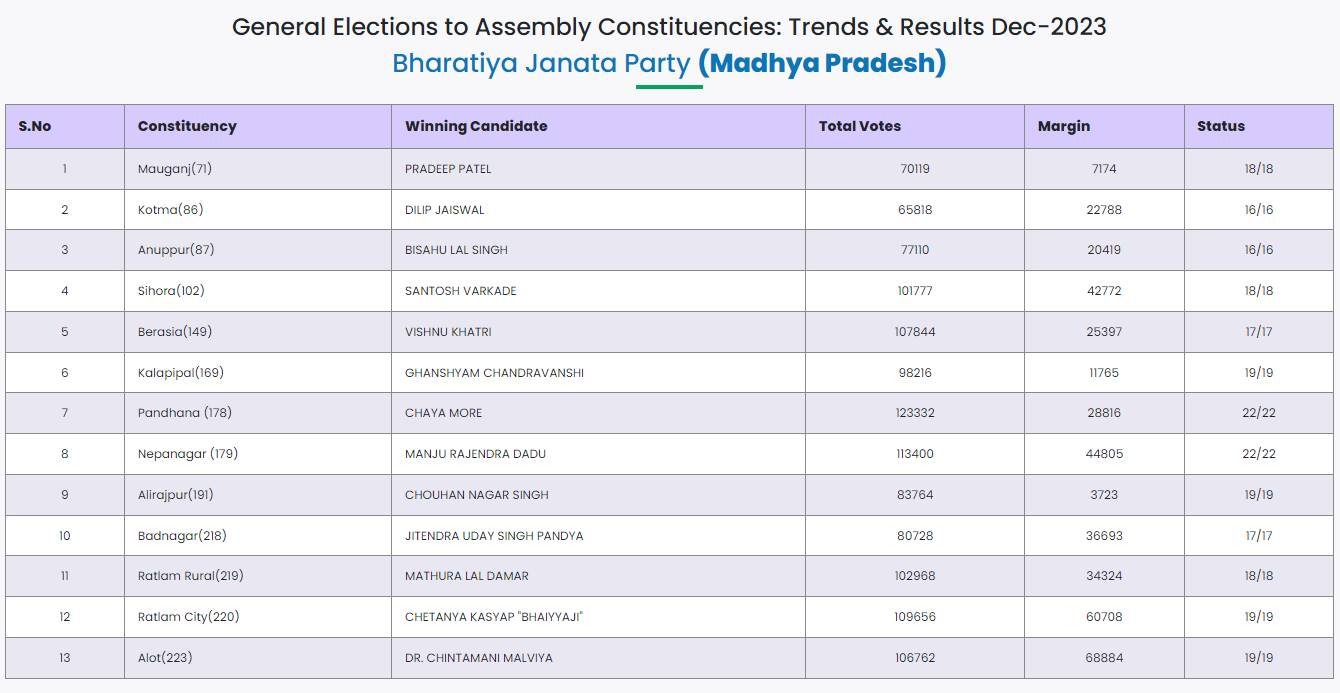Select Kalapipal(169) constituency

(181, 373)
